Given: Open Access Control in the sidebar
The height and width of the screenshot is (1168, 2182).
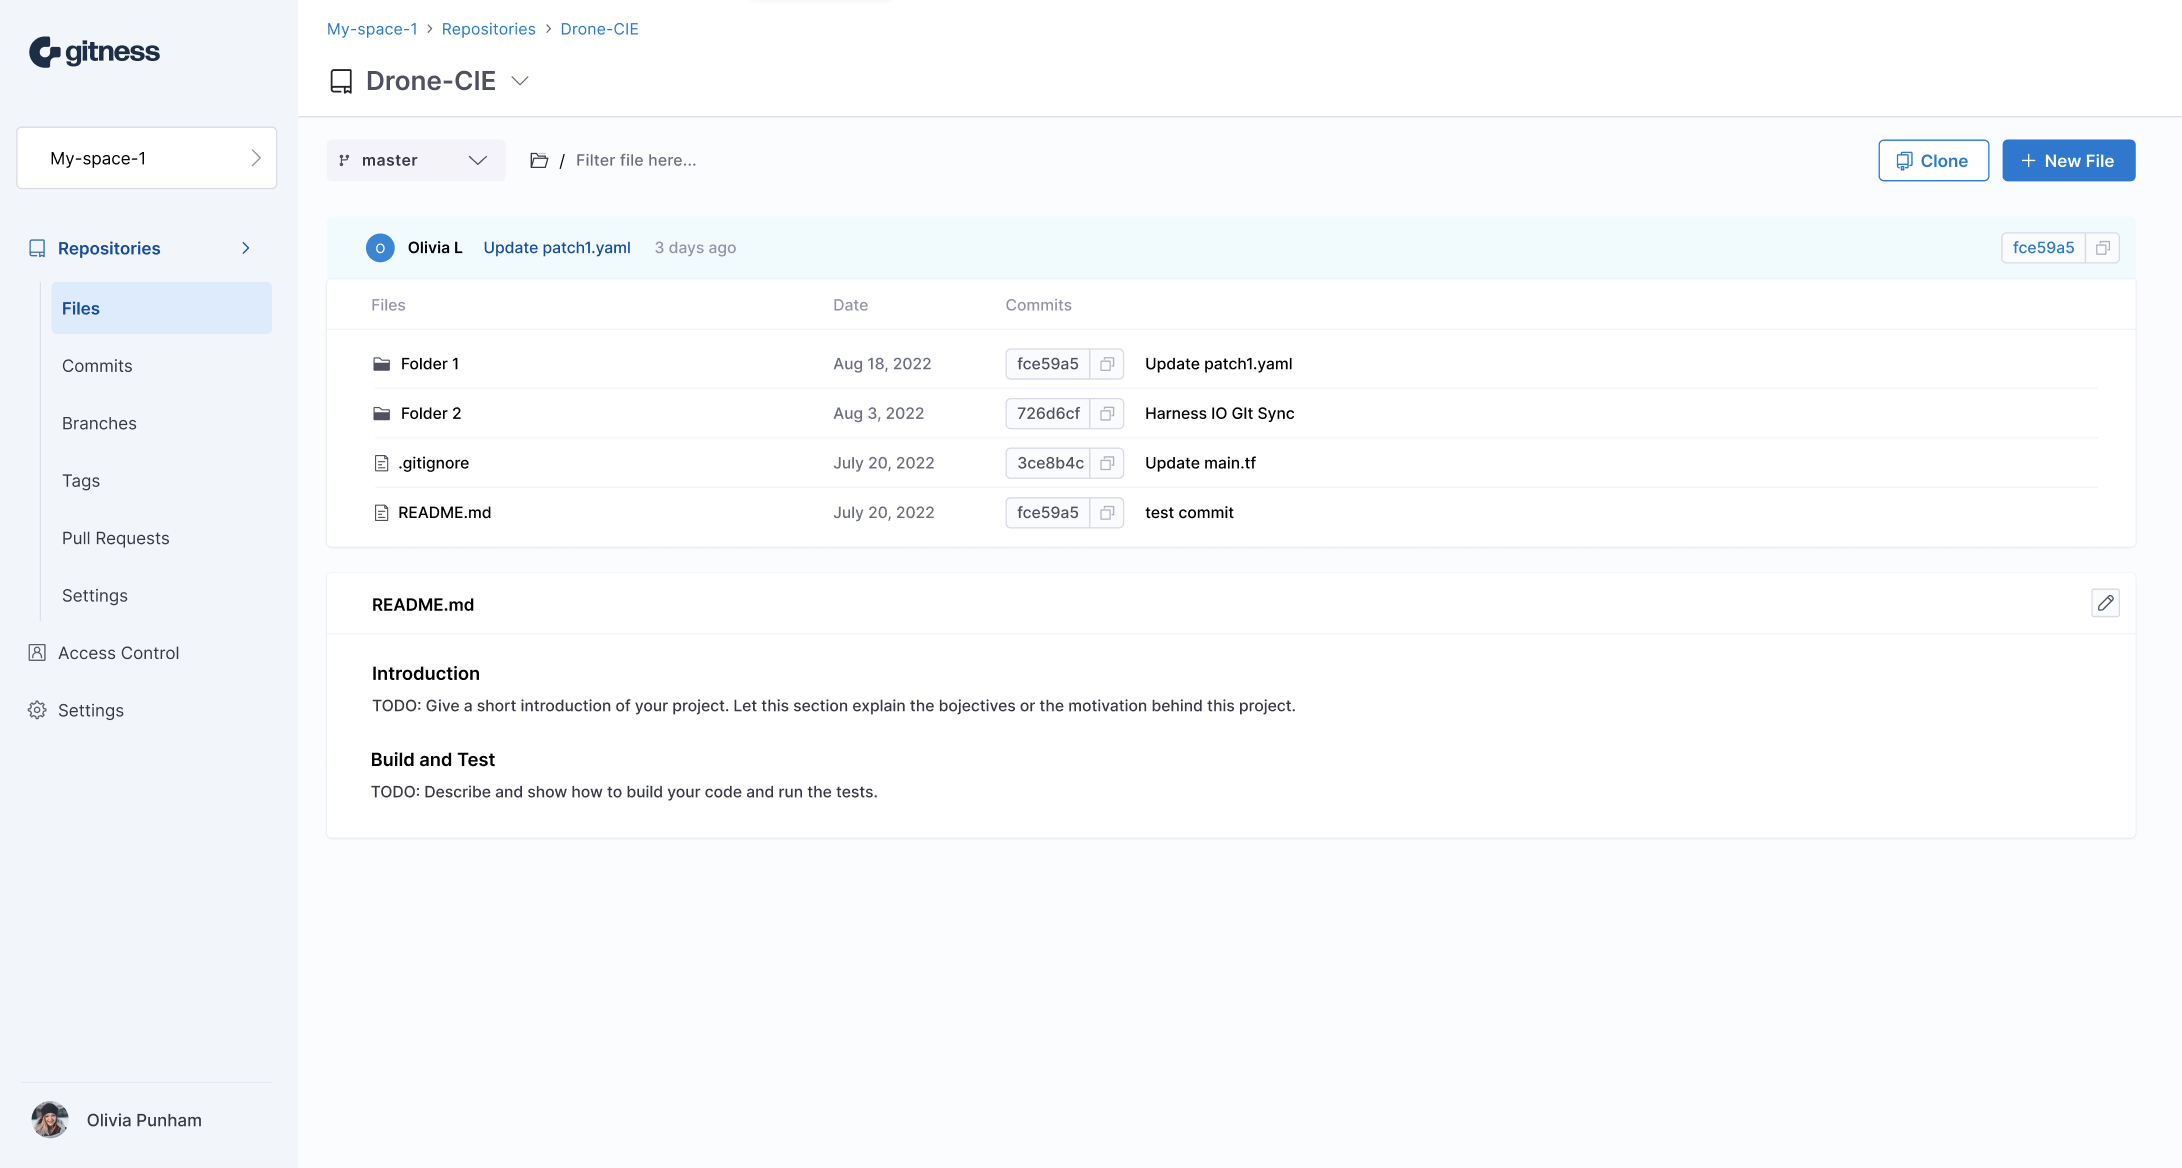Looking at the screenshot, I should (118, 653).
